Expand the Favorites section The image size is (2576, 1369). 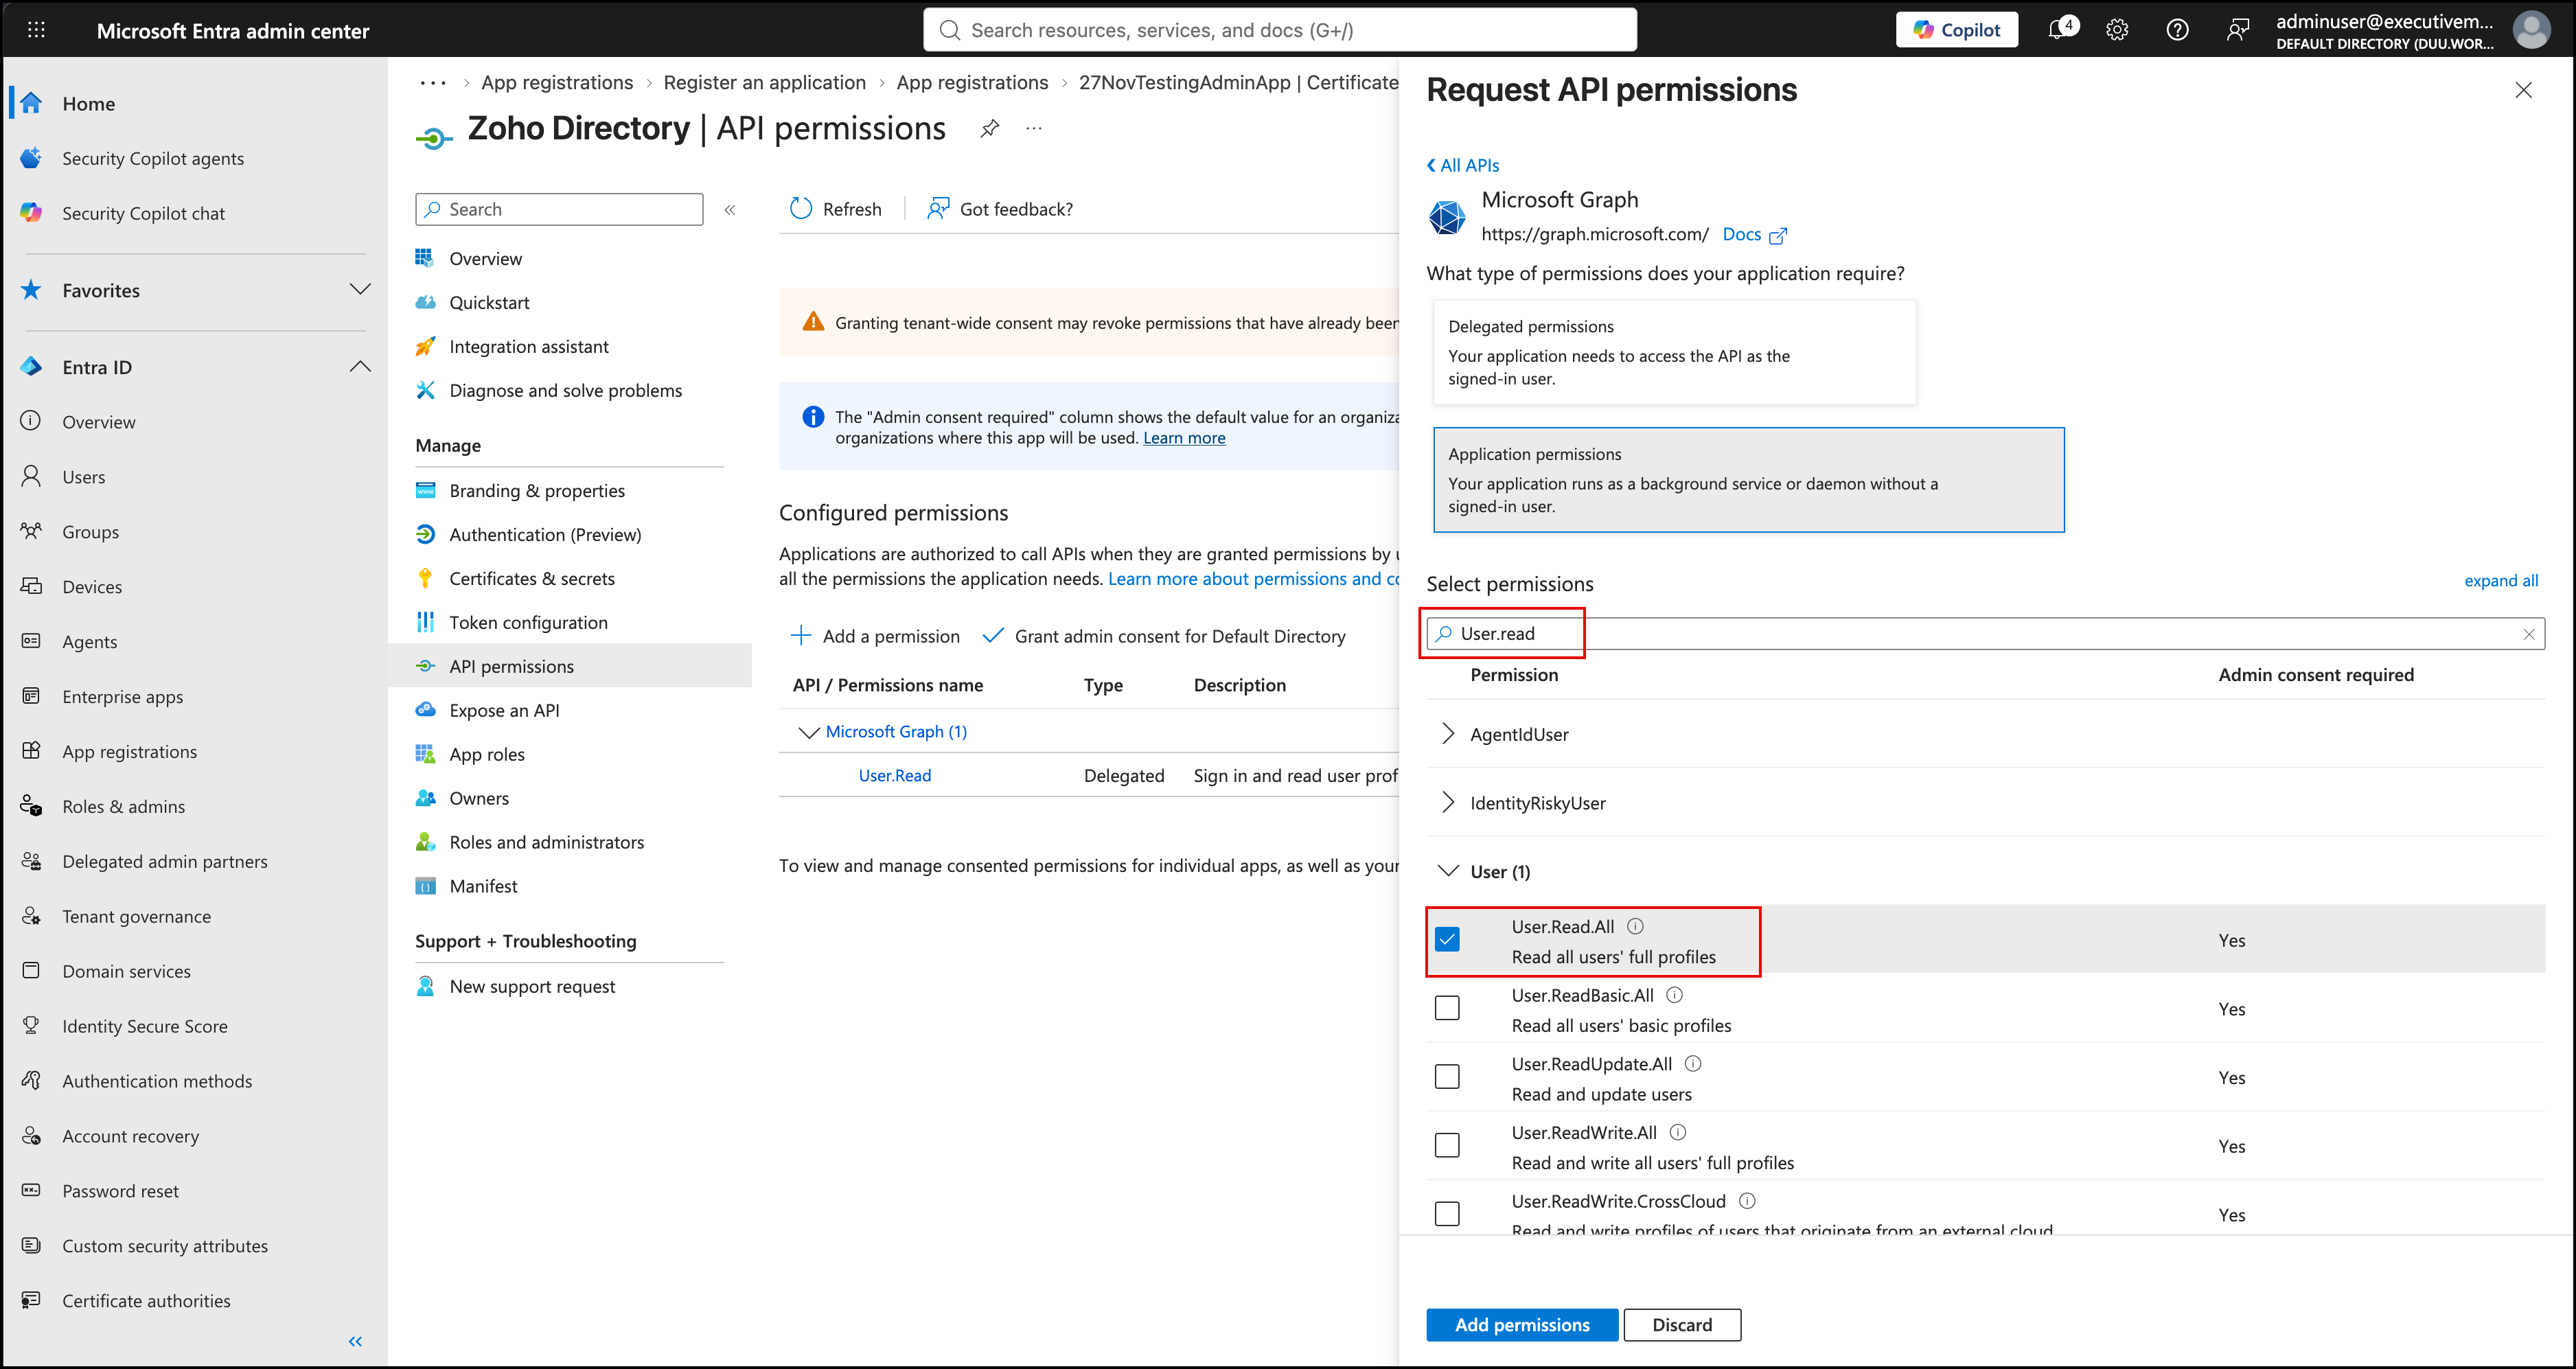pyautogui.click(x=360, y=290)
